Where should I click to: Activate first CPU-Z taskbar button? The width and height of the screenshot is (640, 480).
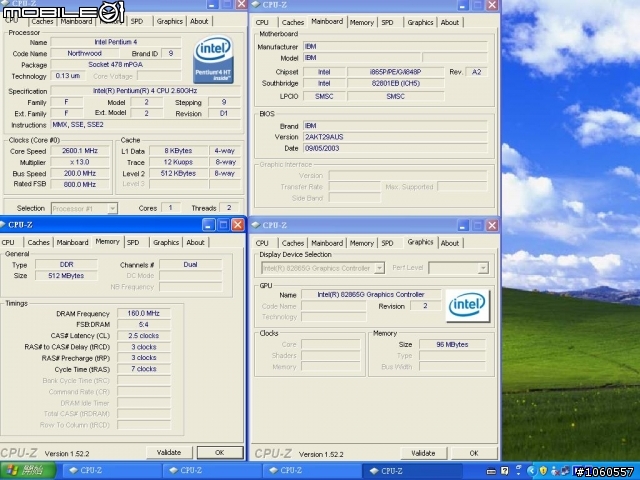[x=112, y=471]
